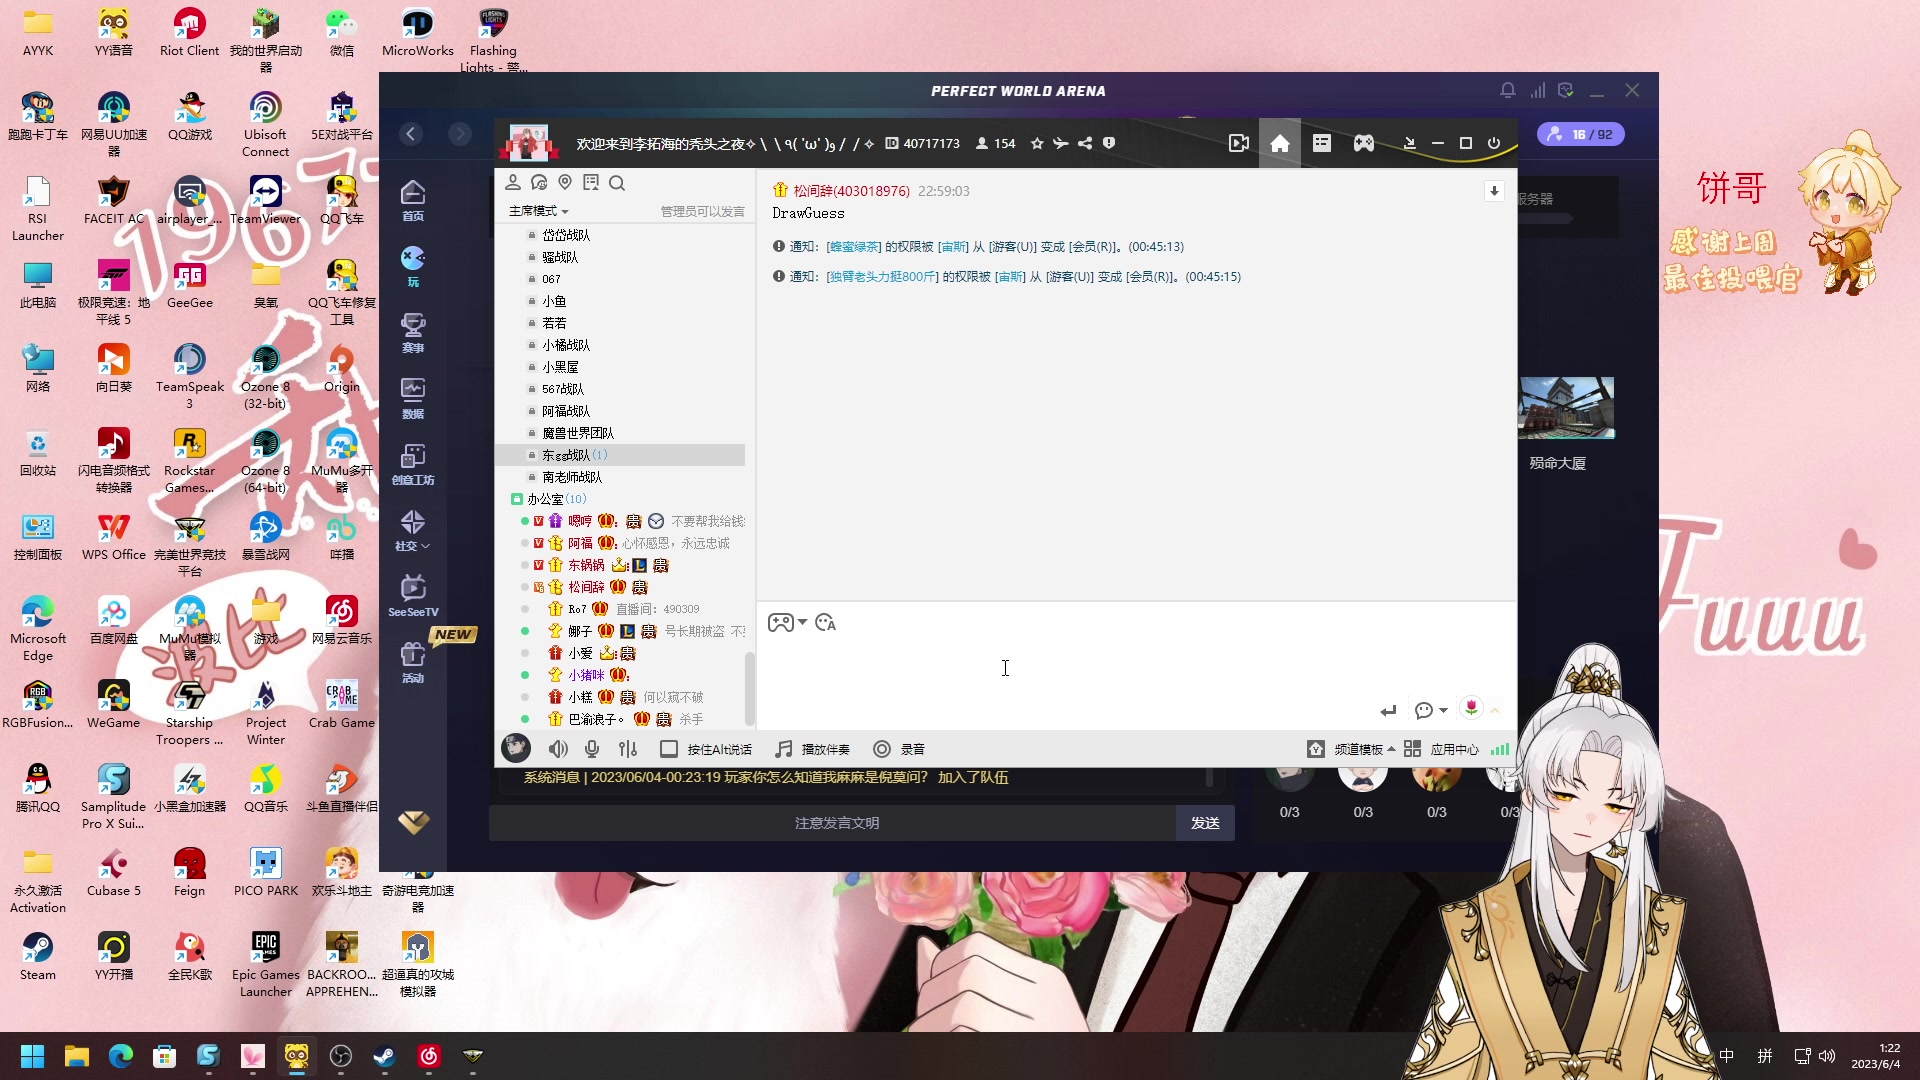Screen dimensions: 1920x1080
Task: Select user 松间辞 in the channel member list
Action: pos(586,587)
